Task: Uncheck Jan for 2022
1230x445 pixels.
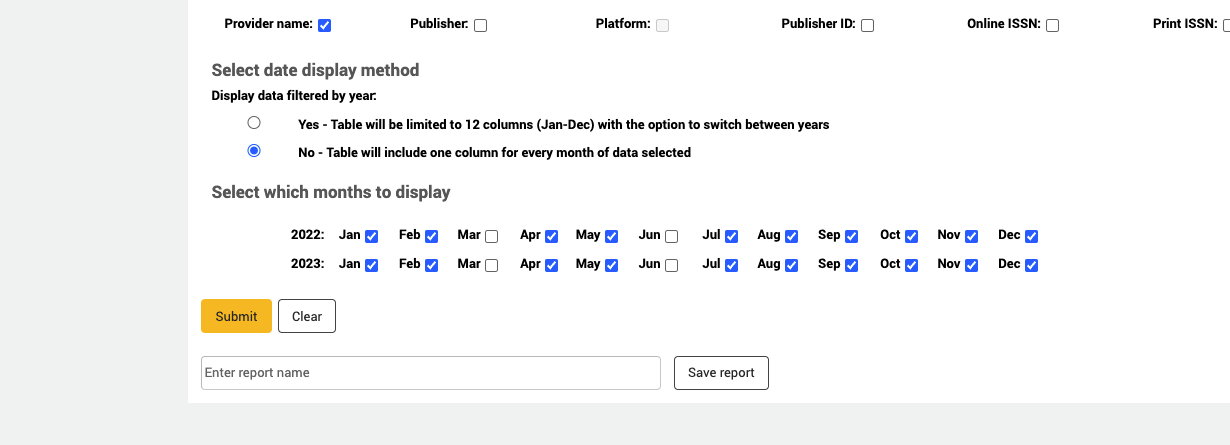Action: coord(371,237)
